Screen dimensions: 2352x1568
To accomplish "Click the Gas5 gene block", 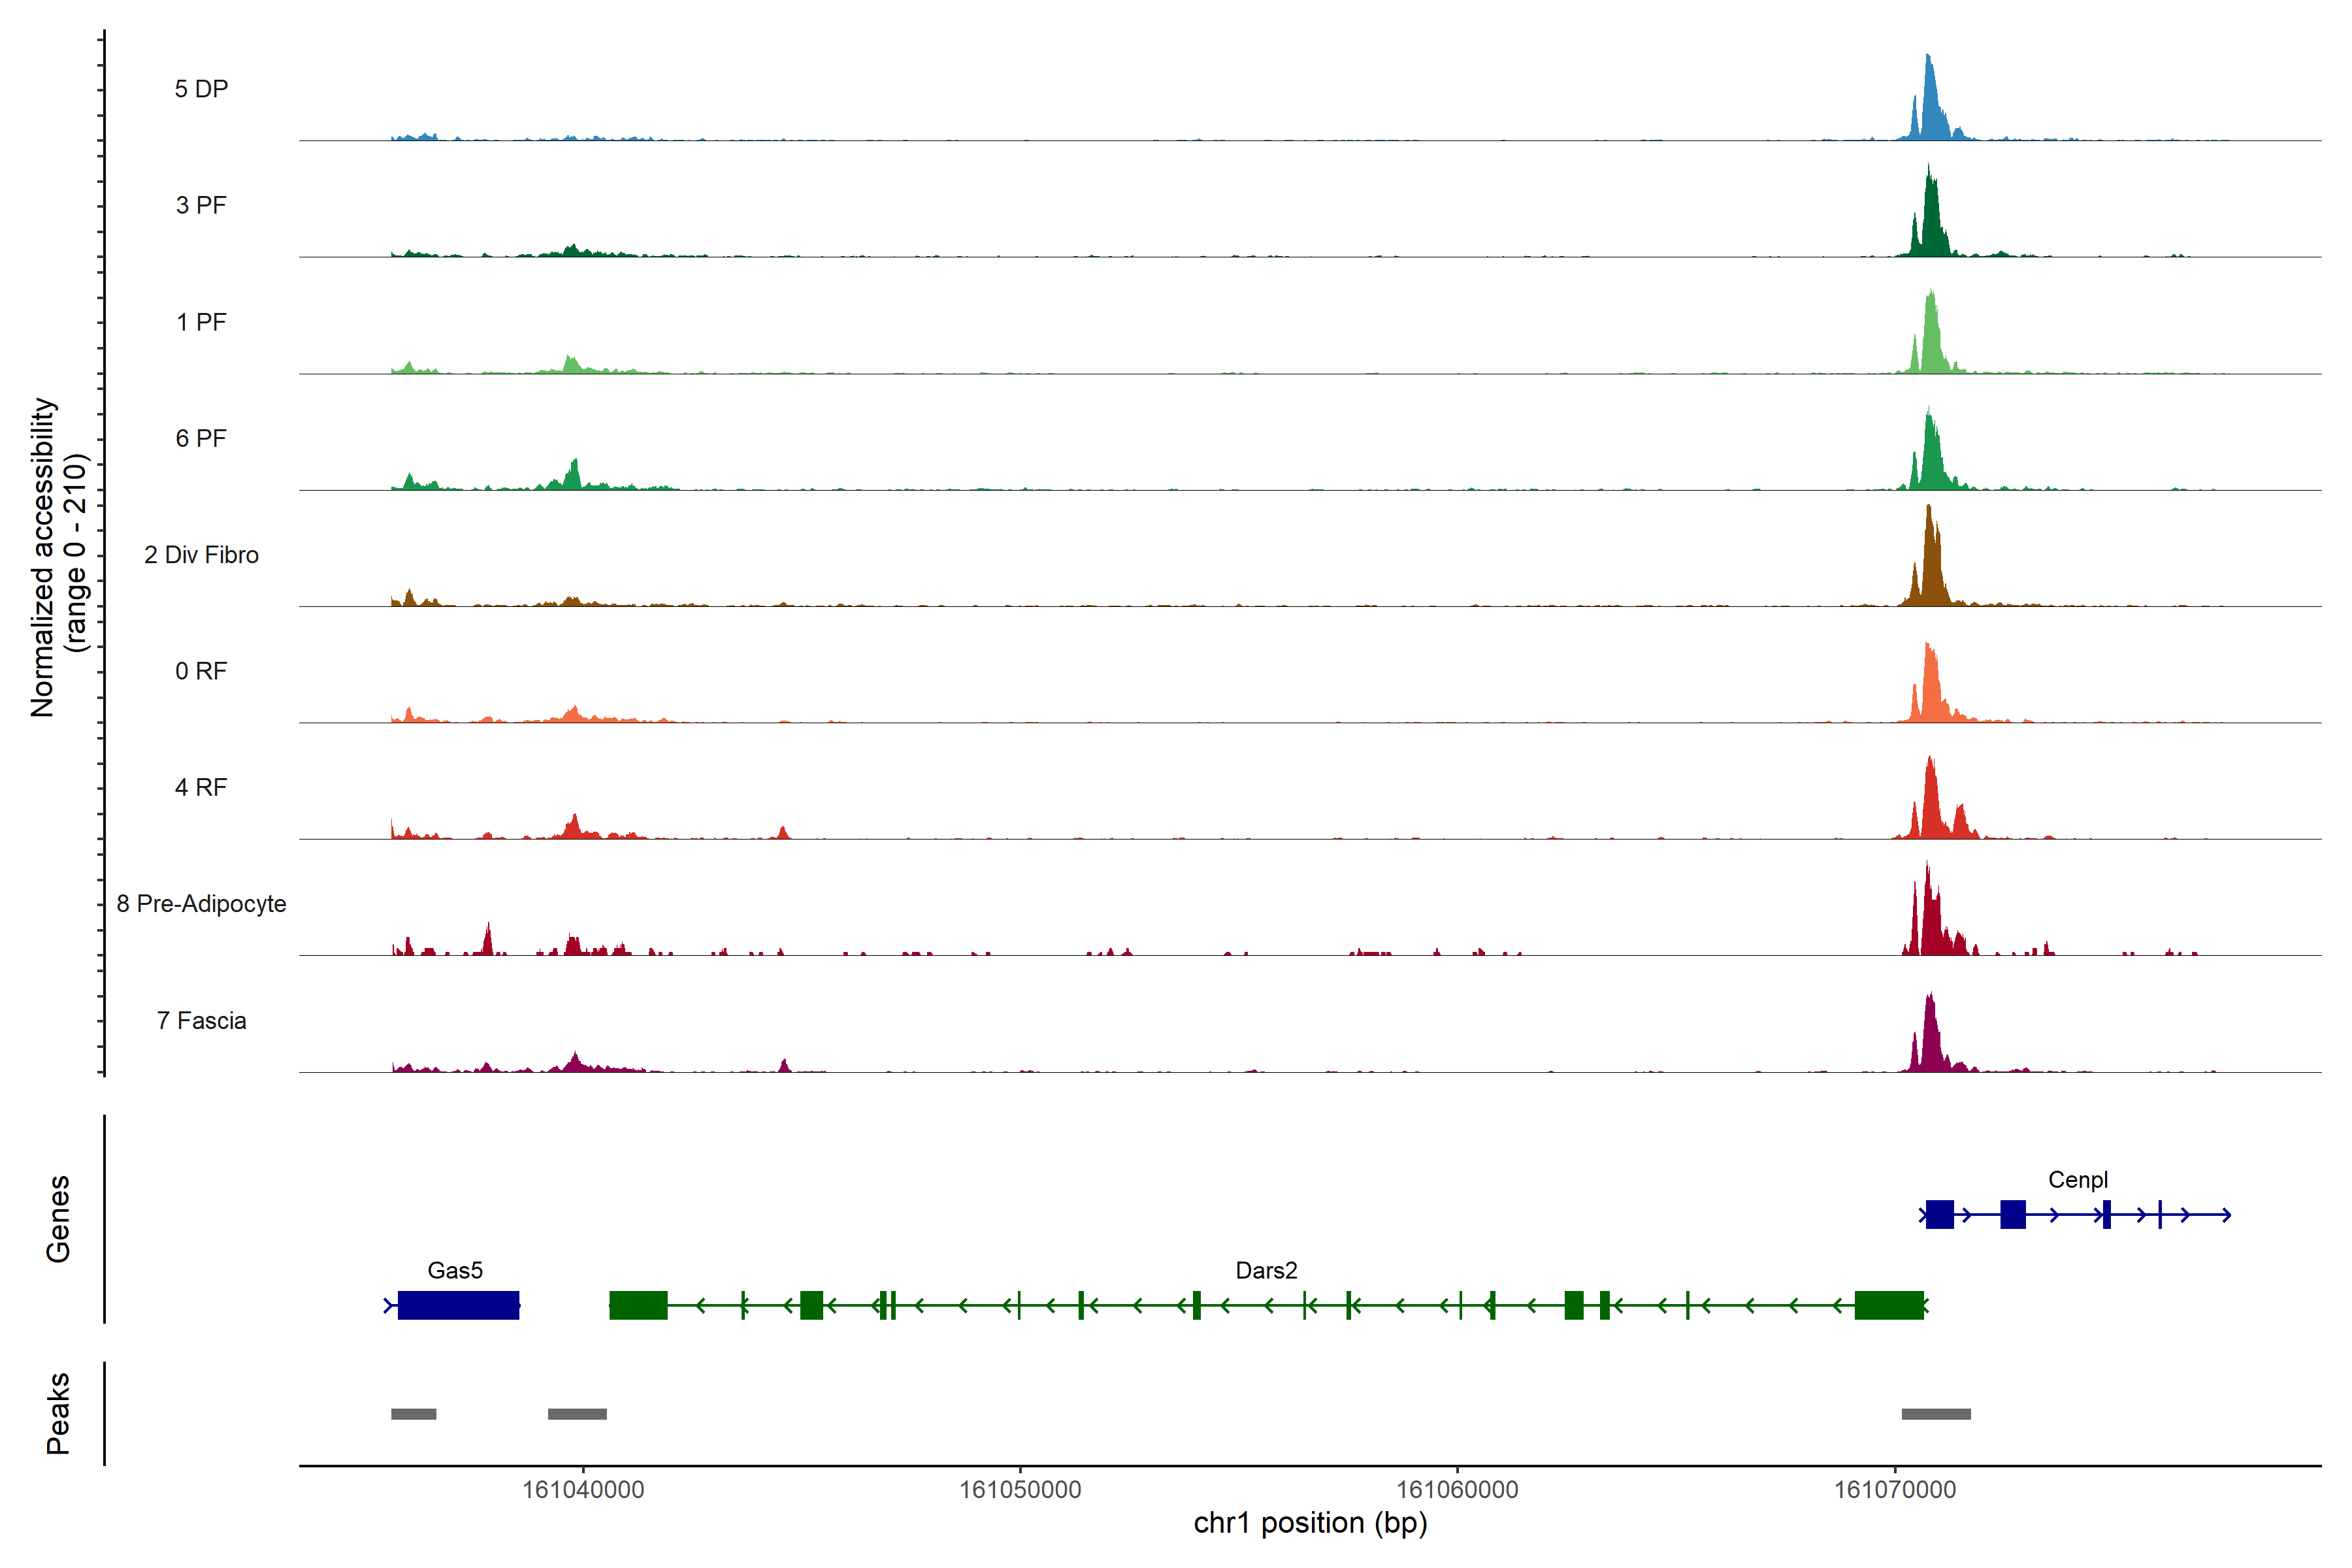I will tap(458, 1305).
